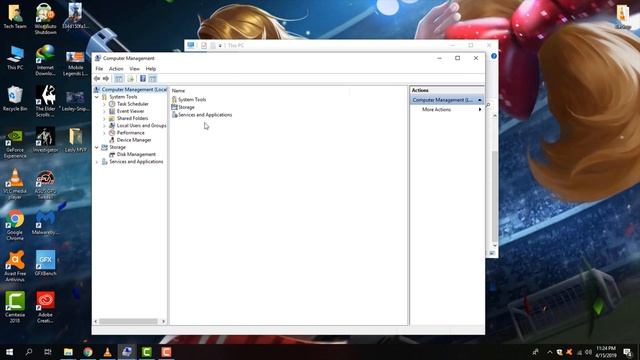Expand the Event Viewer node

[104, 111]
